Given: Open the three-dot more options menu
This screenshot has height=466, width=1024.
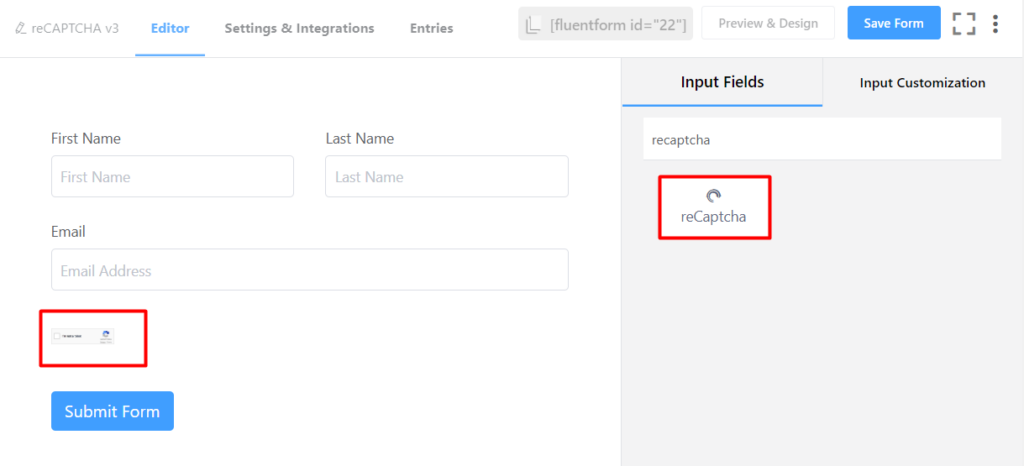Looking at the screenshot, I should pos(995,23).
